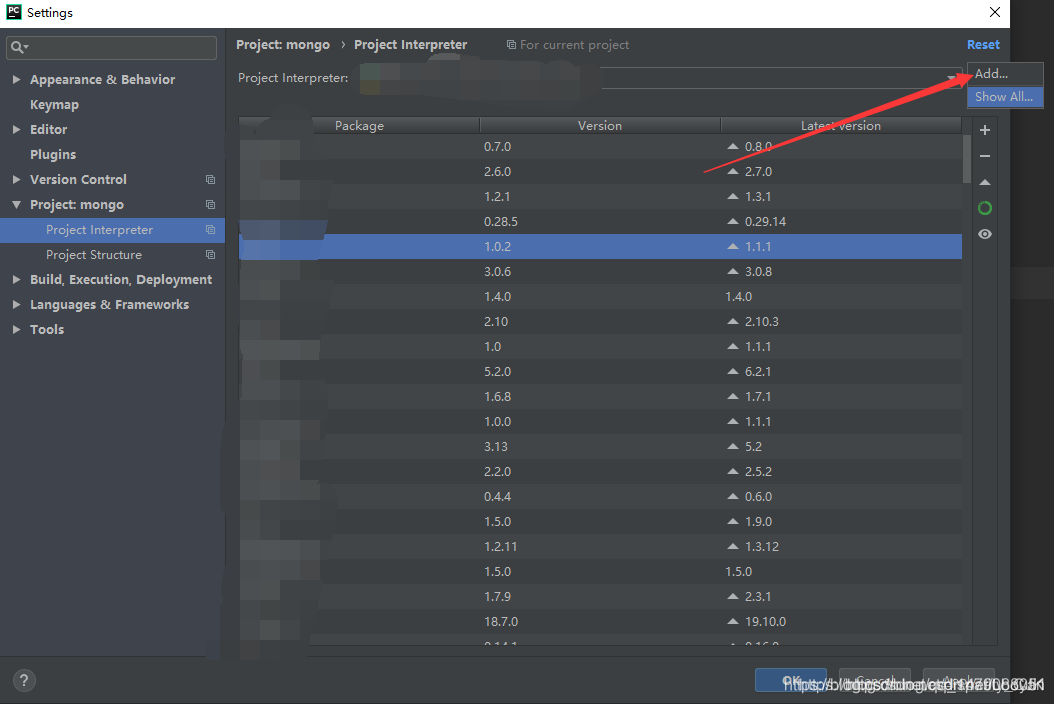1054x704 pixels.
Task: Expand the Tools section
Action: [x=16, y=329]
